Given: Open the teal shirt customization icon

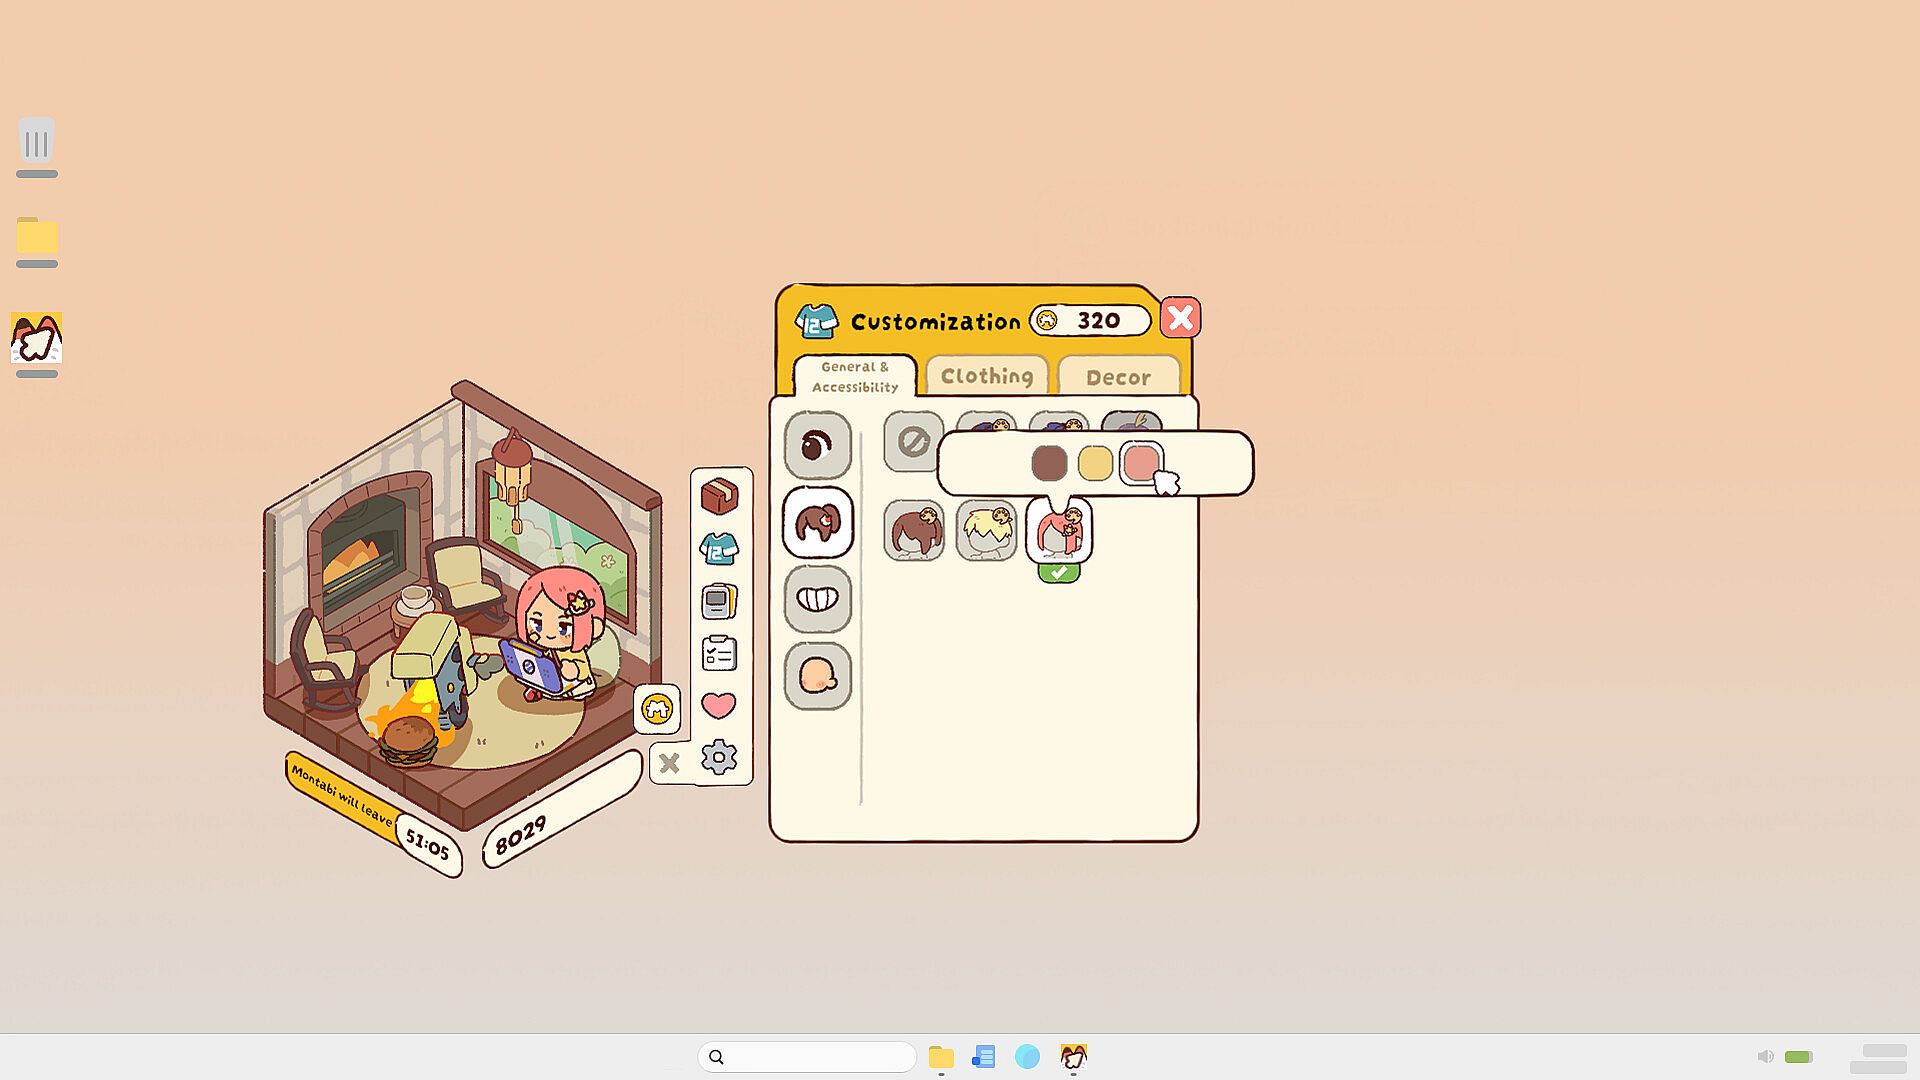Looking at the screenshot, I should coord(719,548).
